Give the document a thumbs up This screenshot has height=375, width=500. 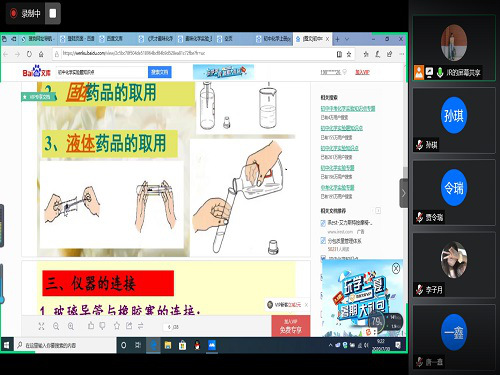click(x=91, y=326)
